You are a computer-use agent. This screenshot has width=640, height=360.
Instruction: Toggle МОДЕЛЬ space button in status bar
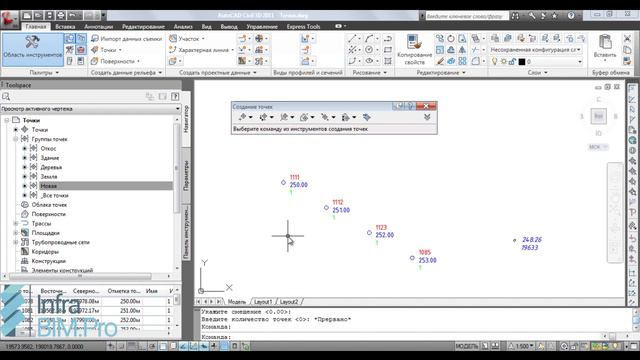tap(467, 347)
